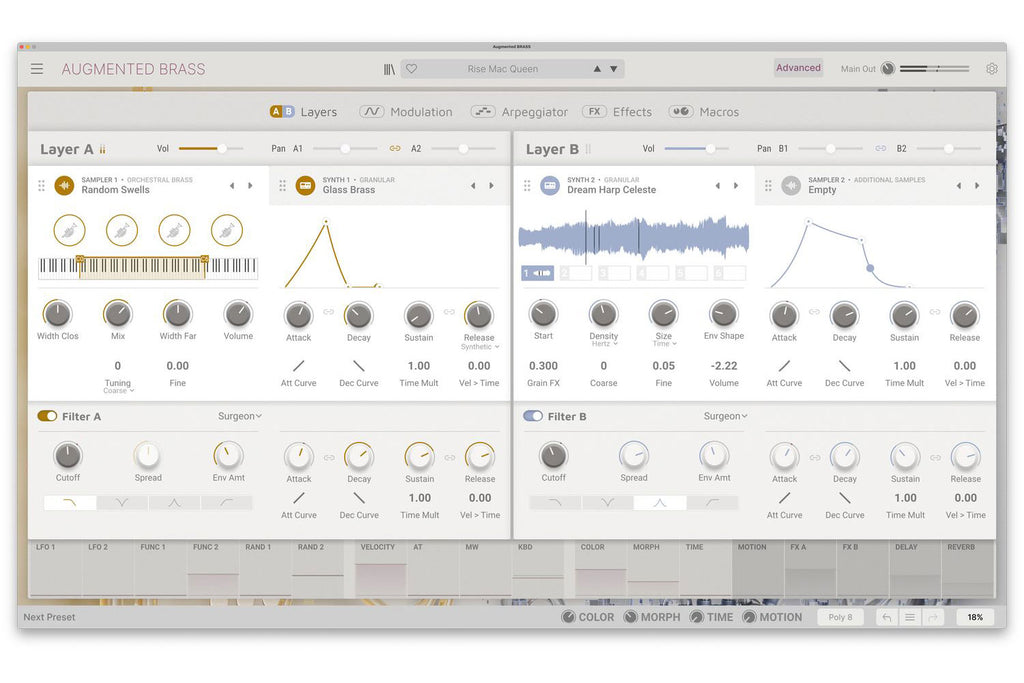Go to previous Synth 2 source with left arrow

click(x=718, y=185)
